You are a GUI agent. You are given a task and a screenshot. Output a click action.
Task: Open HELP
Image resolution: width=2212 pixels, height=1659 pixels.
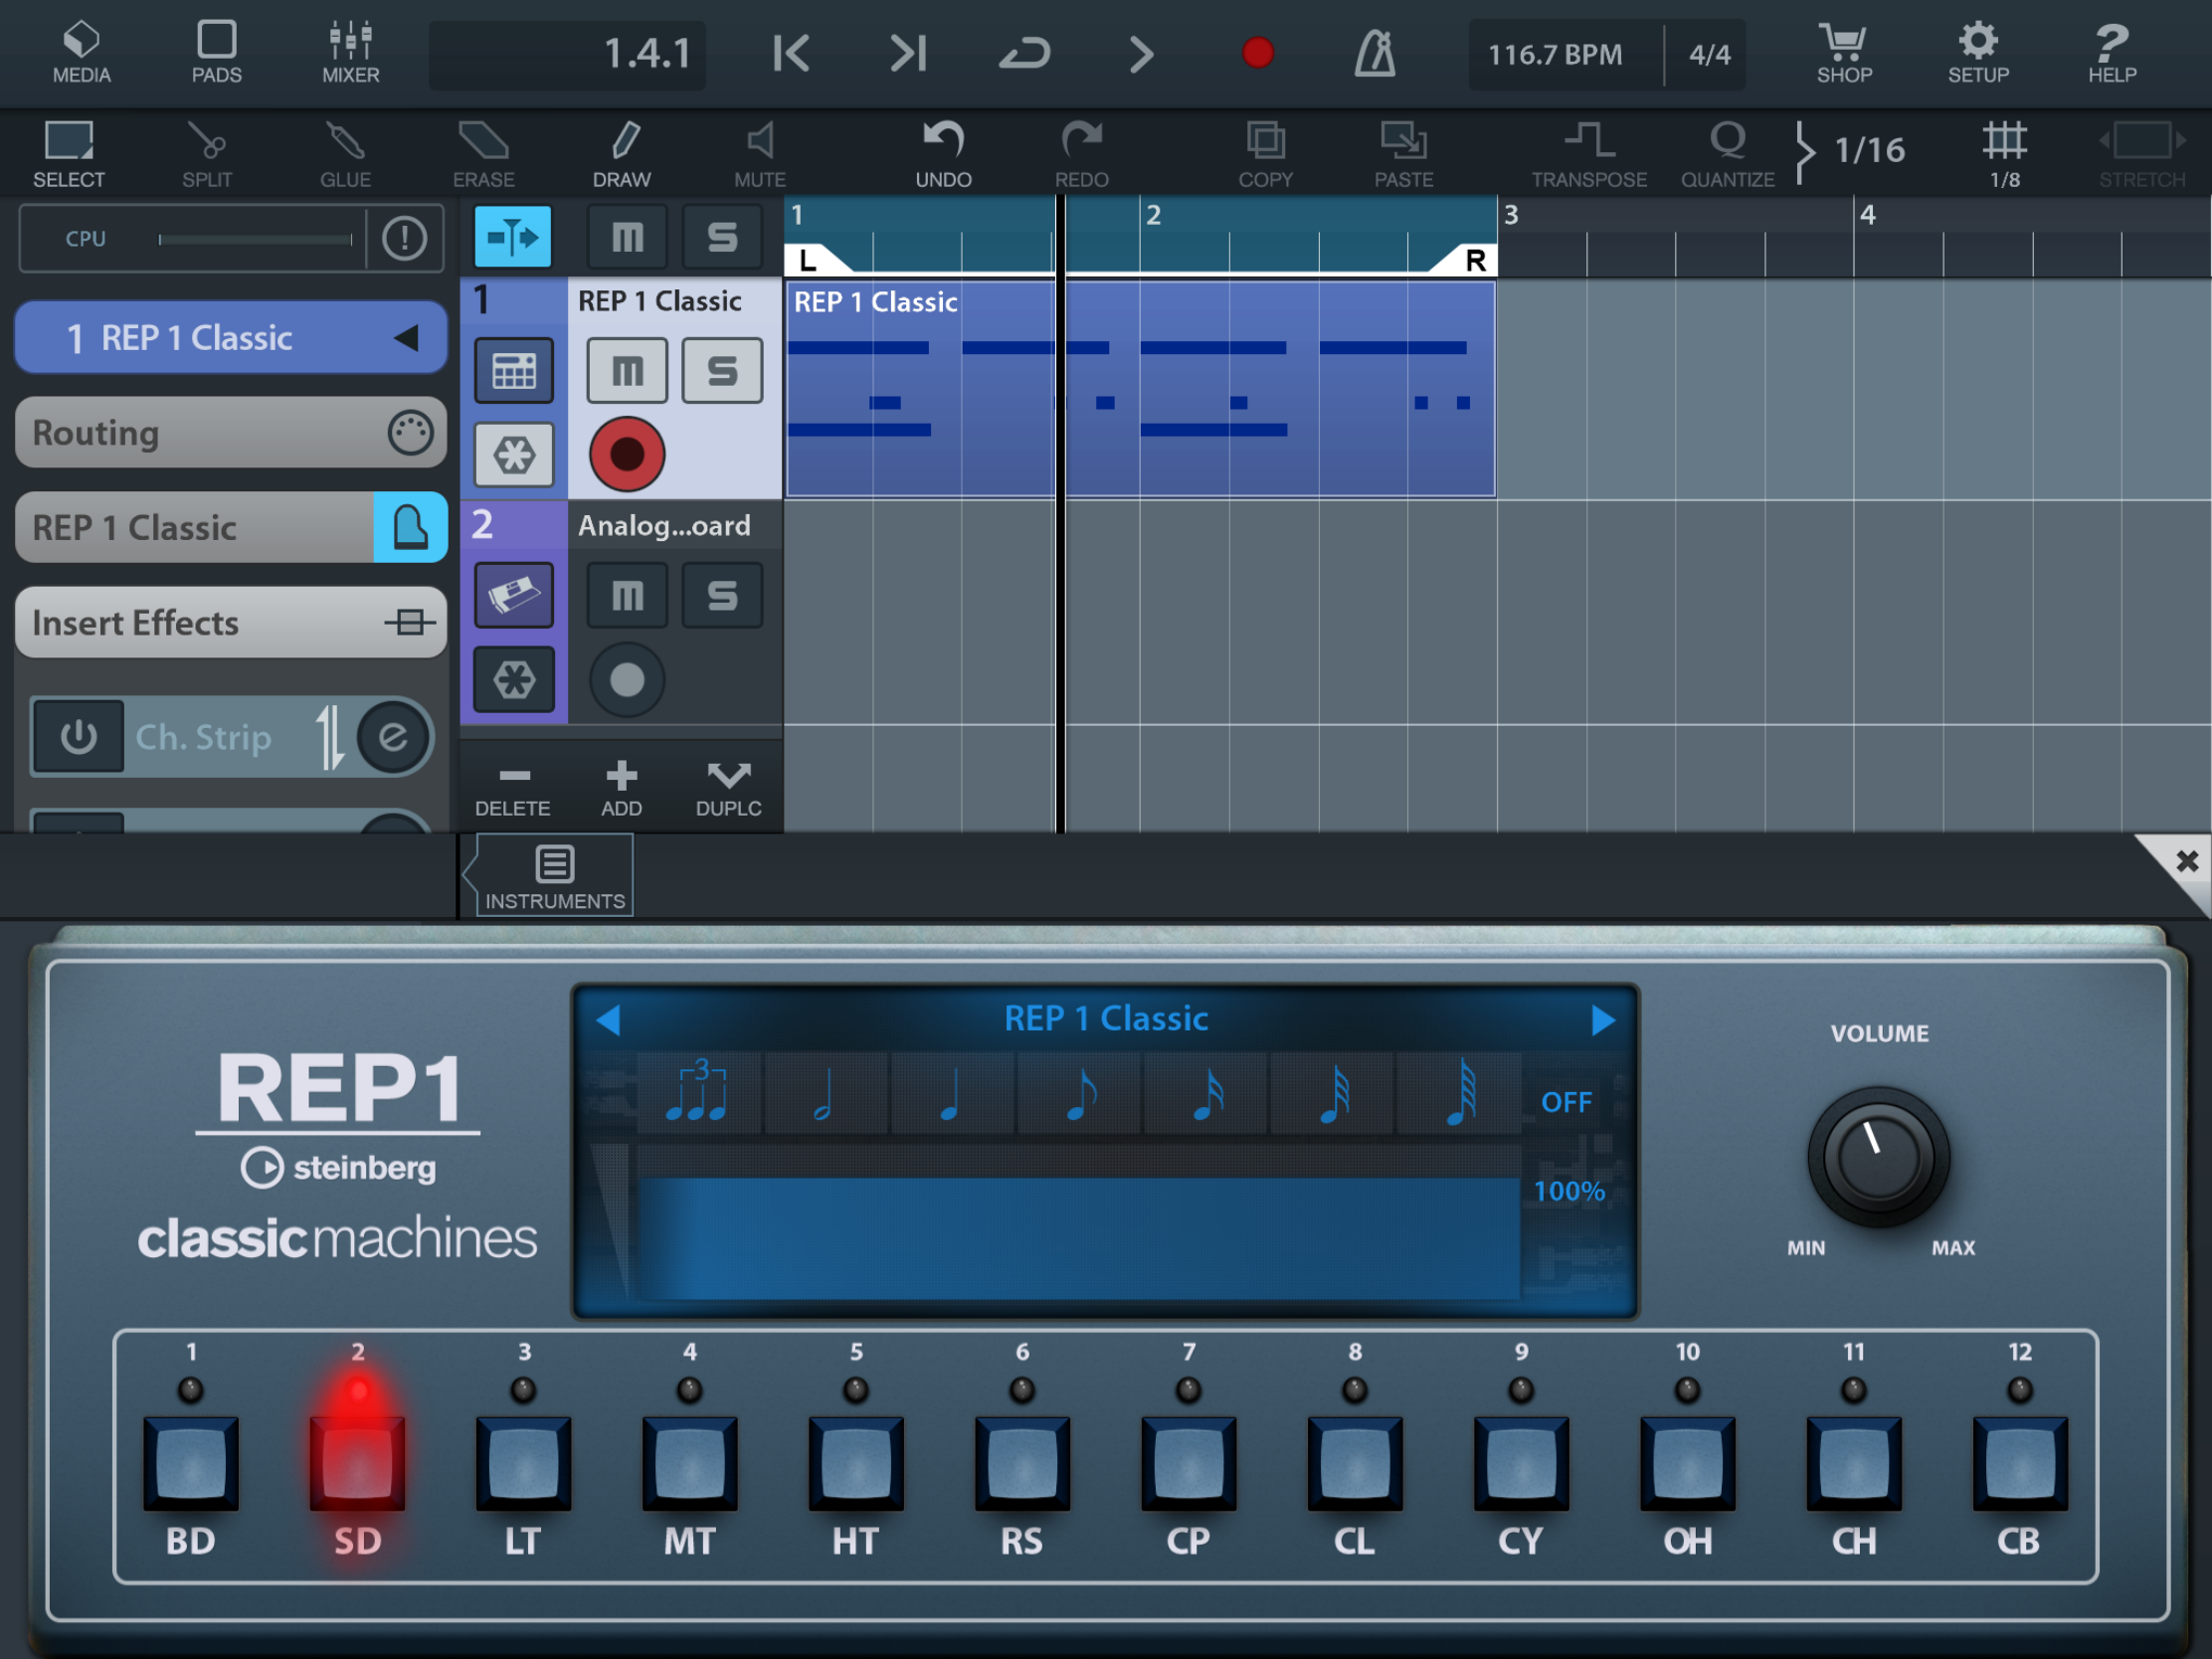pos(2112,52)
